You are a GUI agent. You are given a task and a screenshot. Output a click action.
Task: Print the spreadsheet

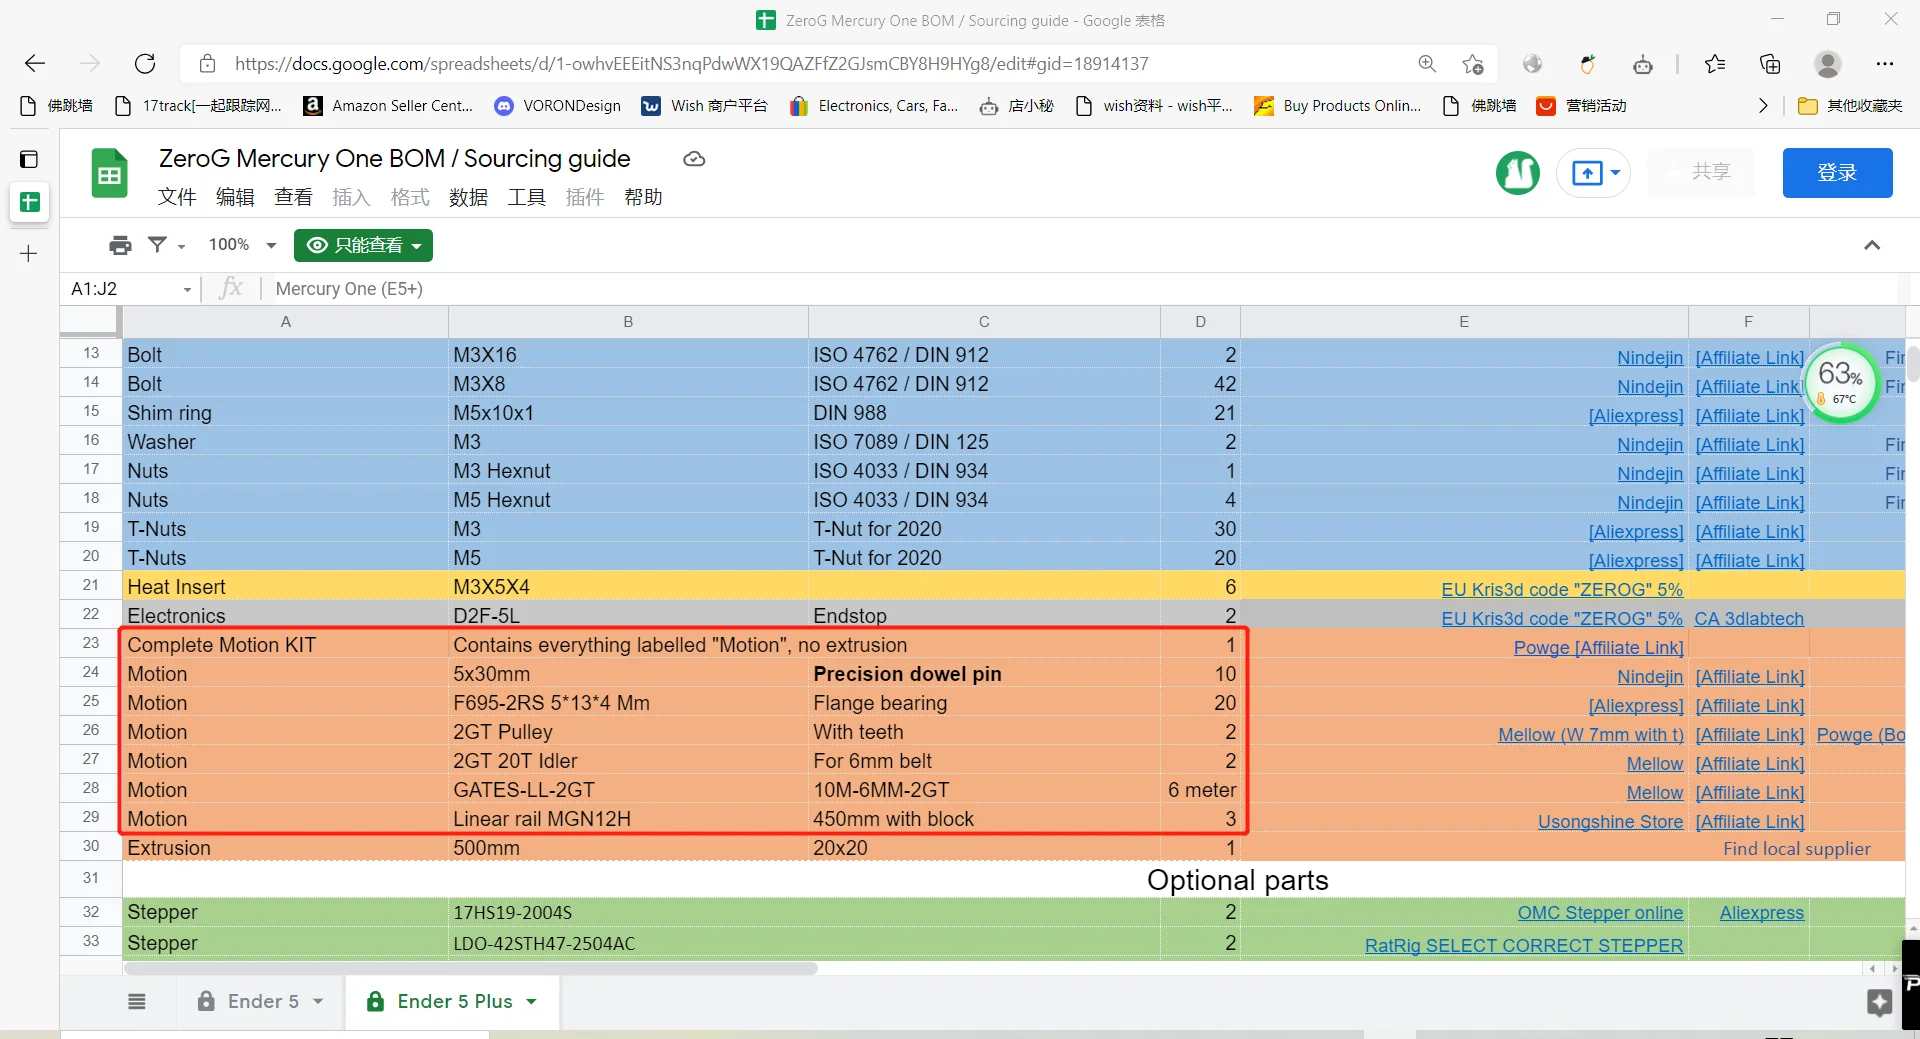[121, 245]
